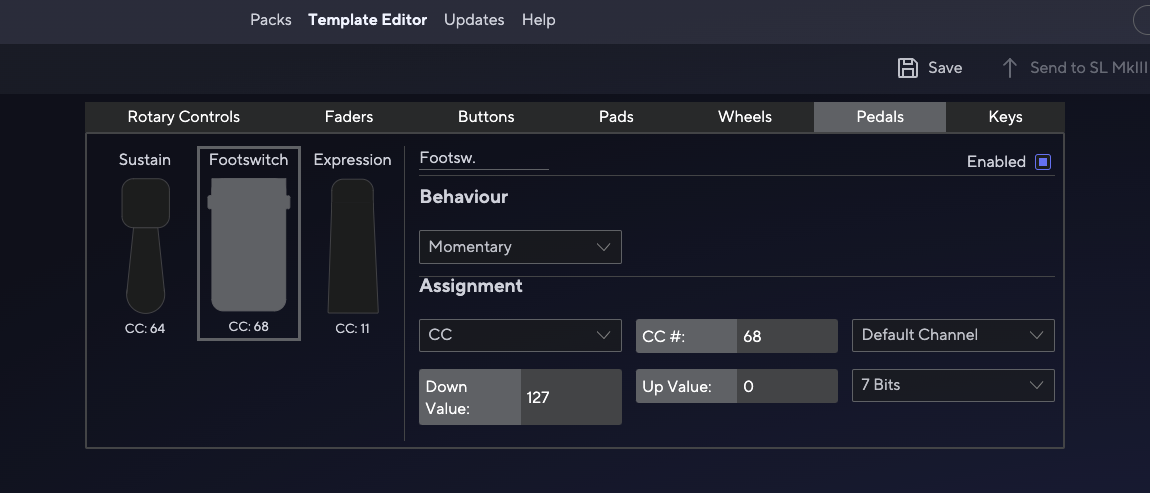Toggle the Enabled checkbox
1150x493 pixels.
pyautogui.click(x=1042, y=162)
